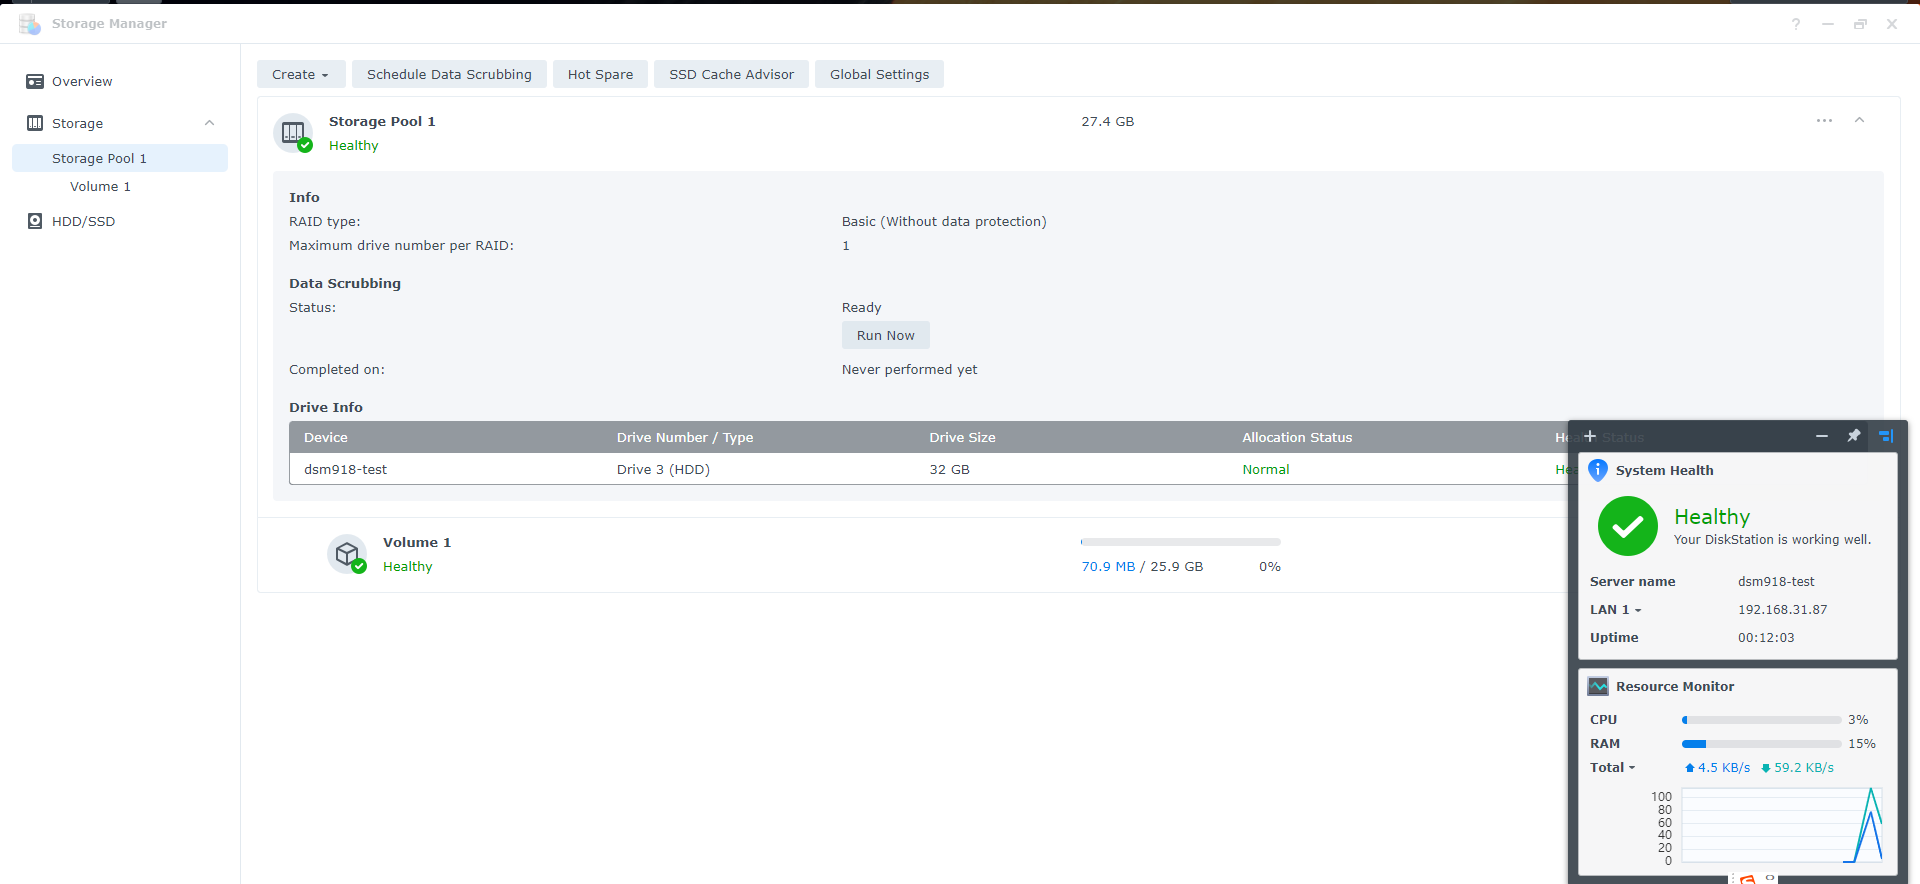The image size is (1920, 884).
Task: Click Run Now for data scrubbing
Action: pyautogui.click(x=886, y=335)
